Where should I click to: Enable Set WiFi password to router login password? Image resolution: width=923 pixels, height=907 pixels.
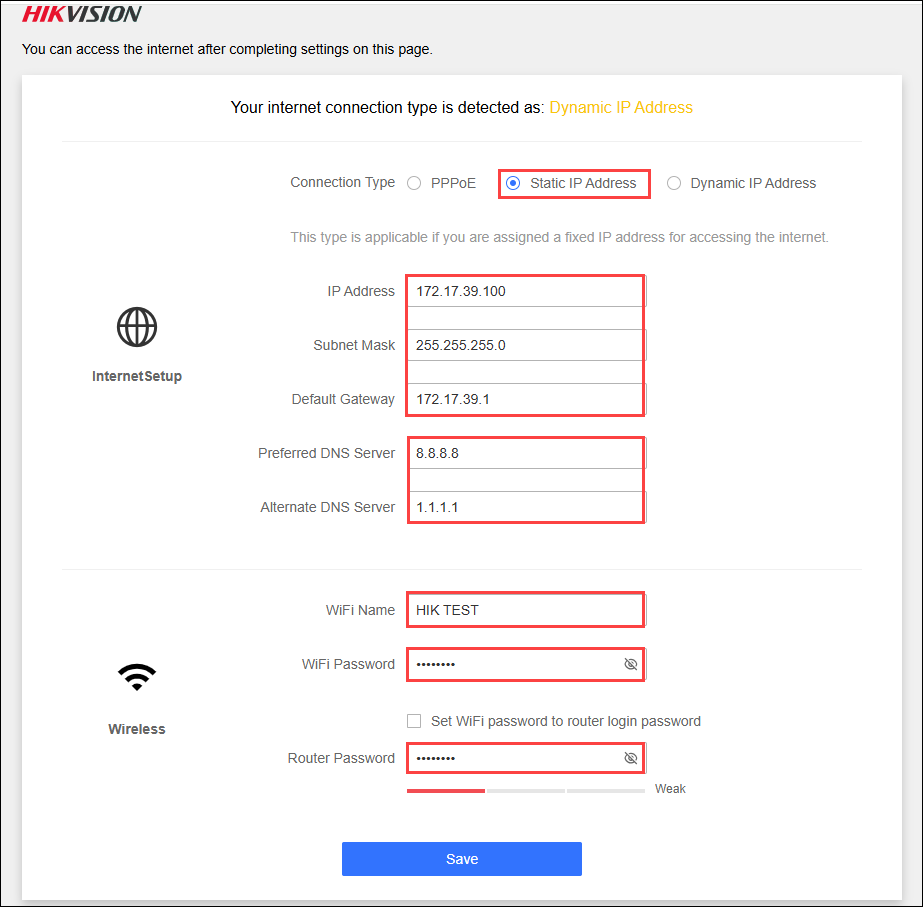click(414, 721)
